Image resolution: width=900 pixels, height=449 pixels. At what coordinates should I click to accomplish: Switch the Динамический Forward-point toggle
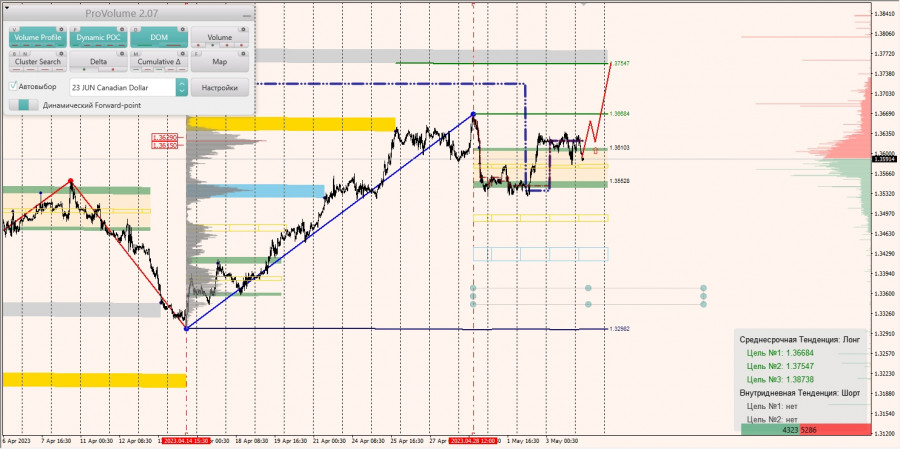[24, 105]
